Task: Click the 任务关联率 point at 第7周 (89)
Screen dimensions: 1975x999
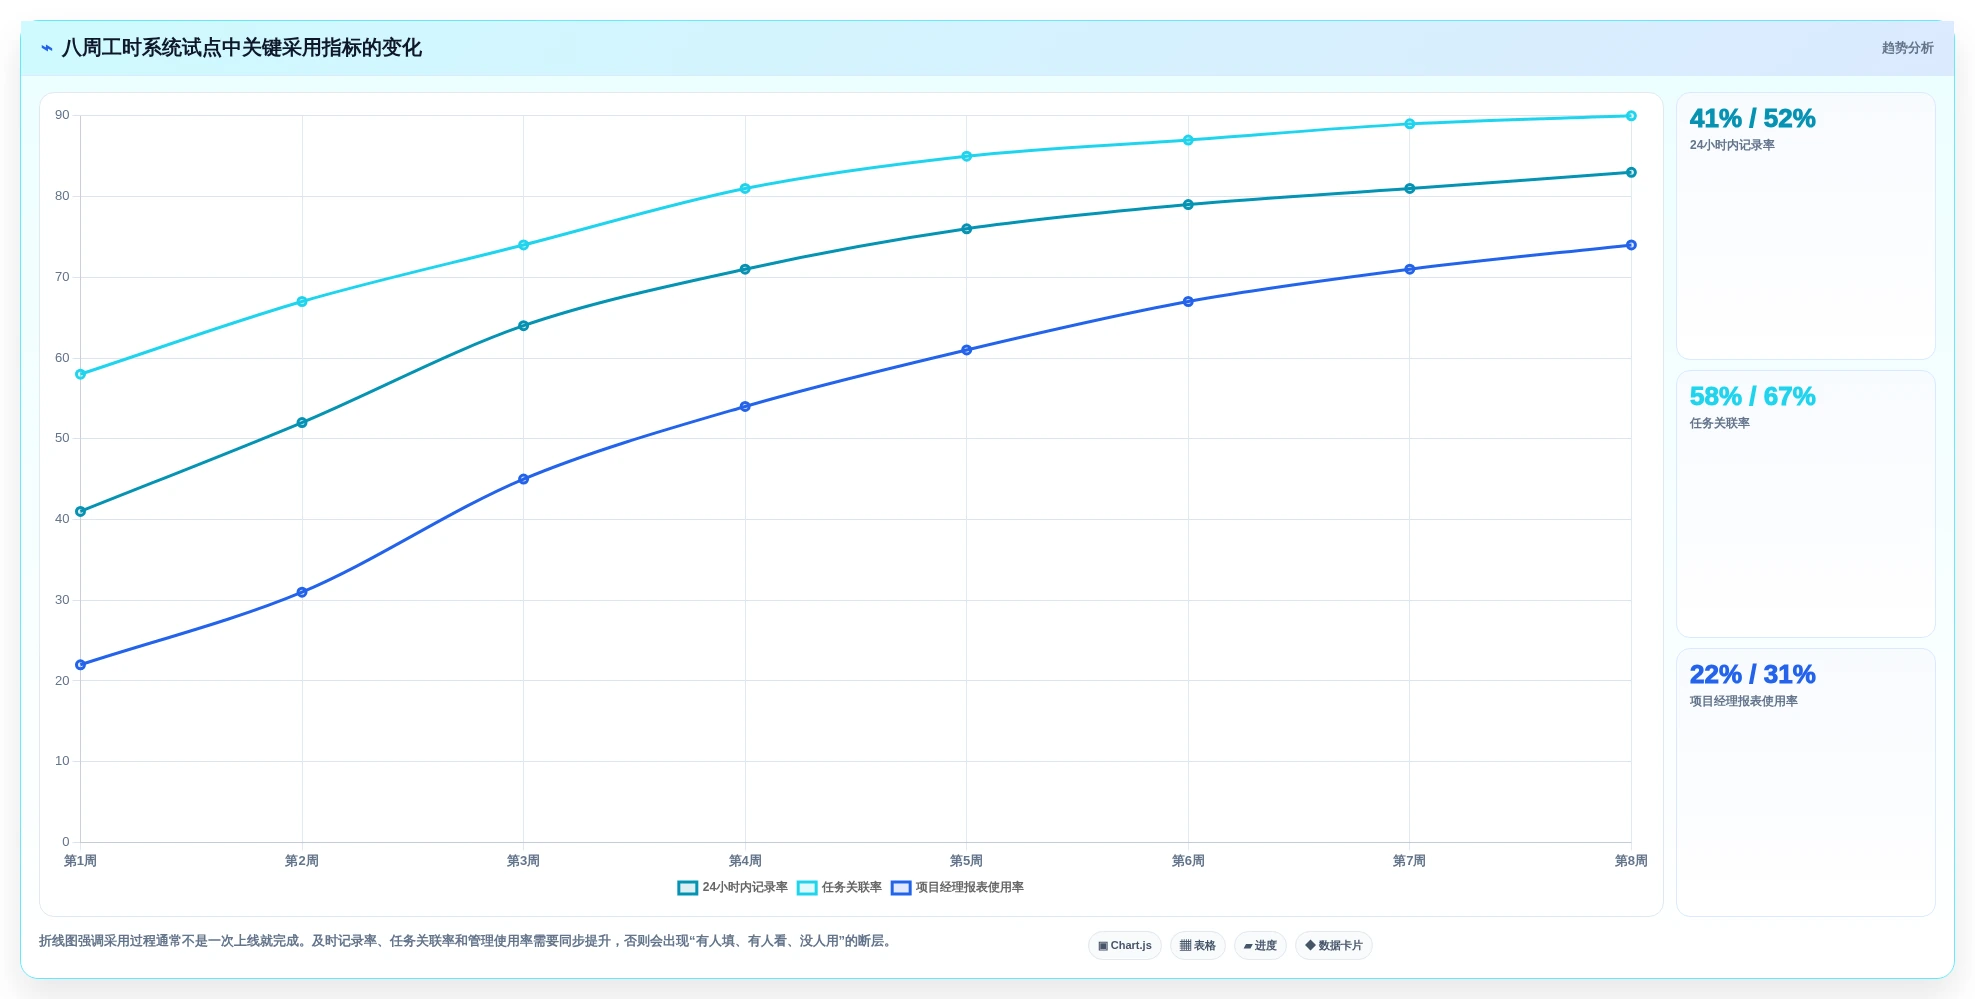Action: [x=1410, y=124]
